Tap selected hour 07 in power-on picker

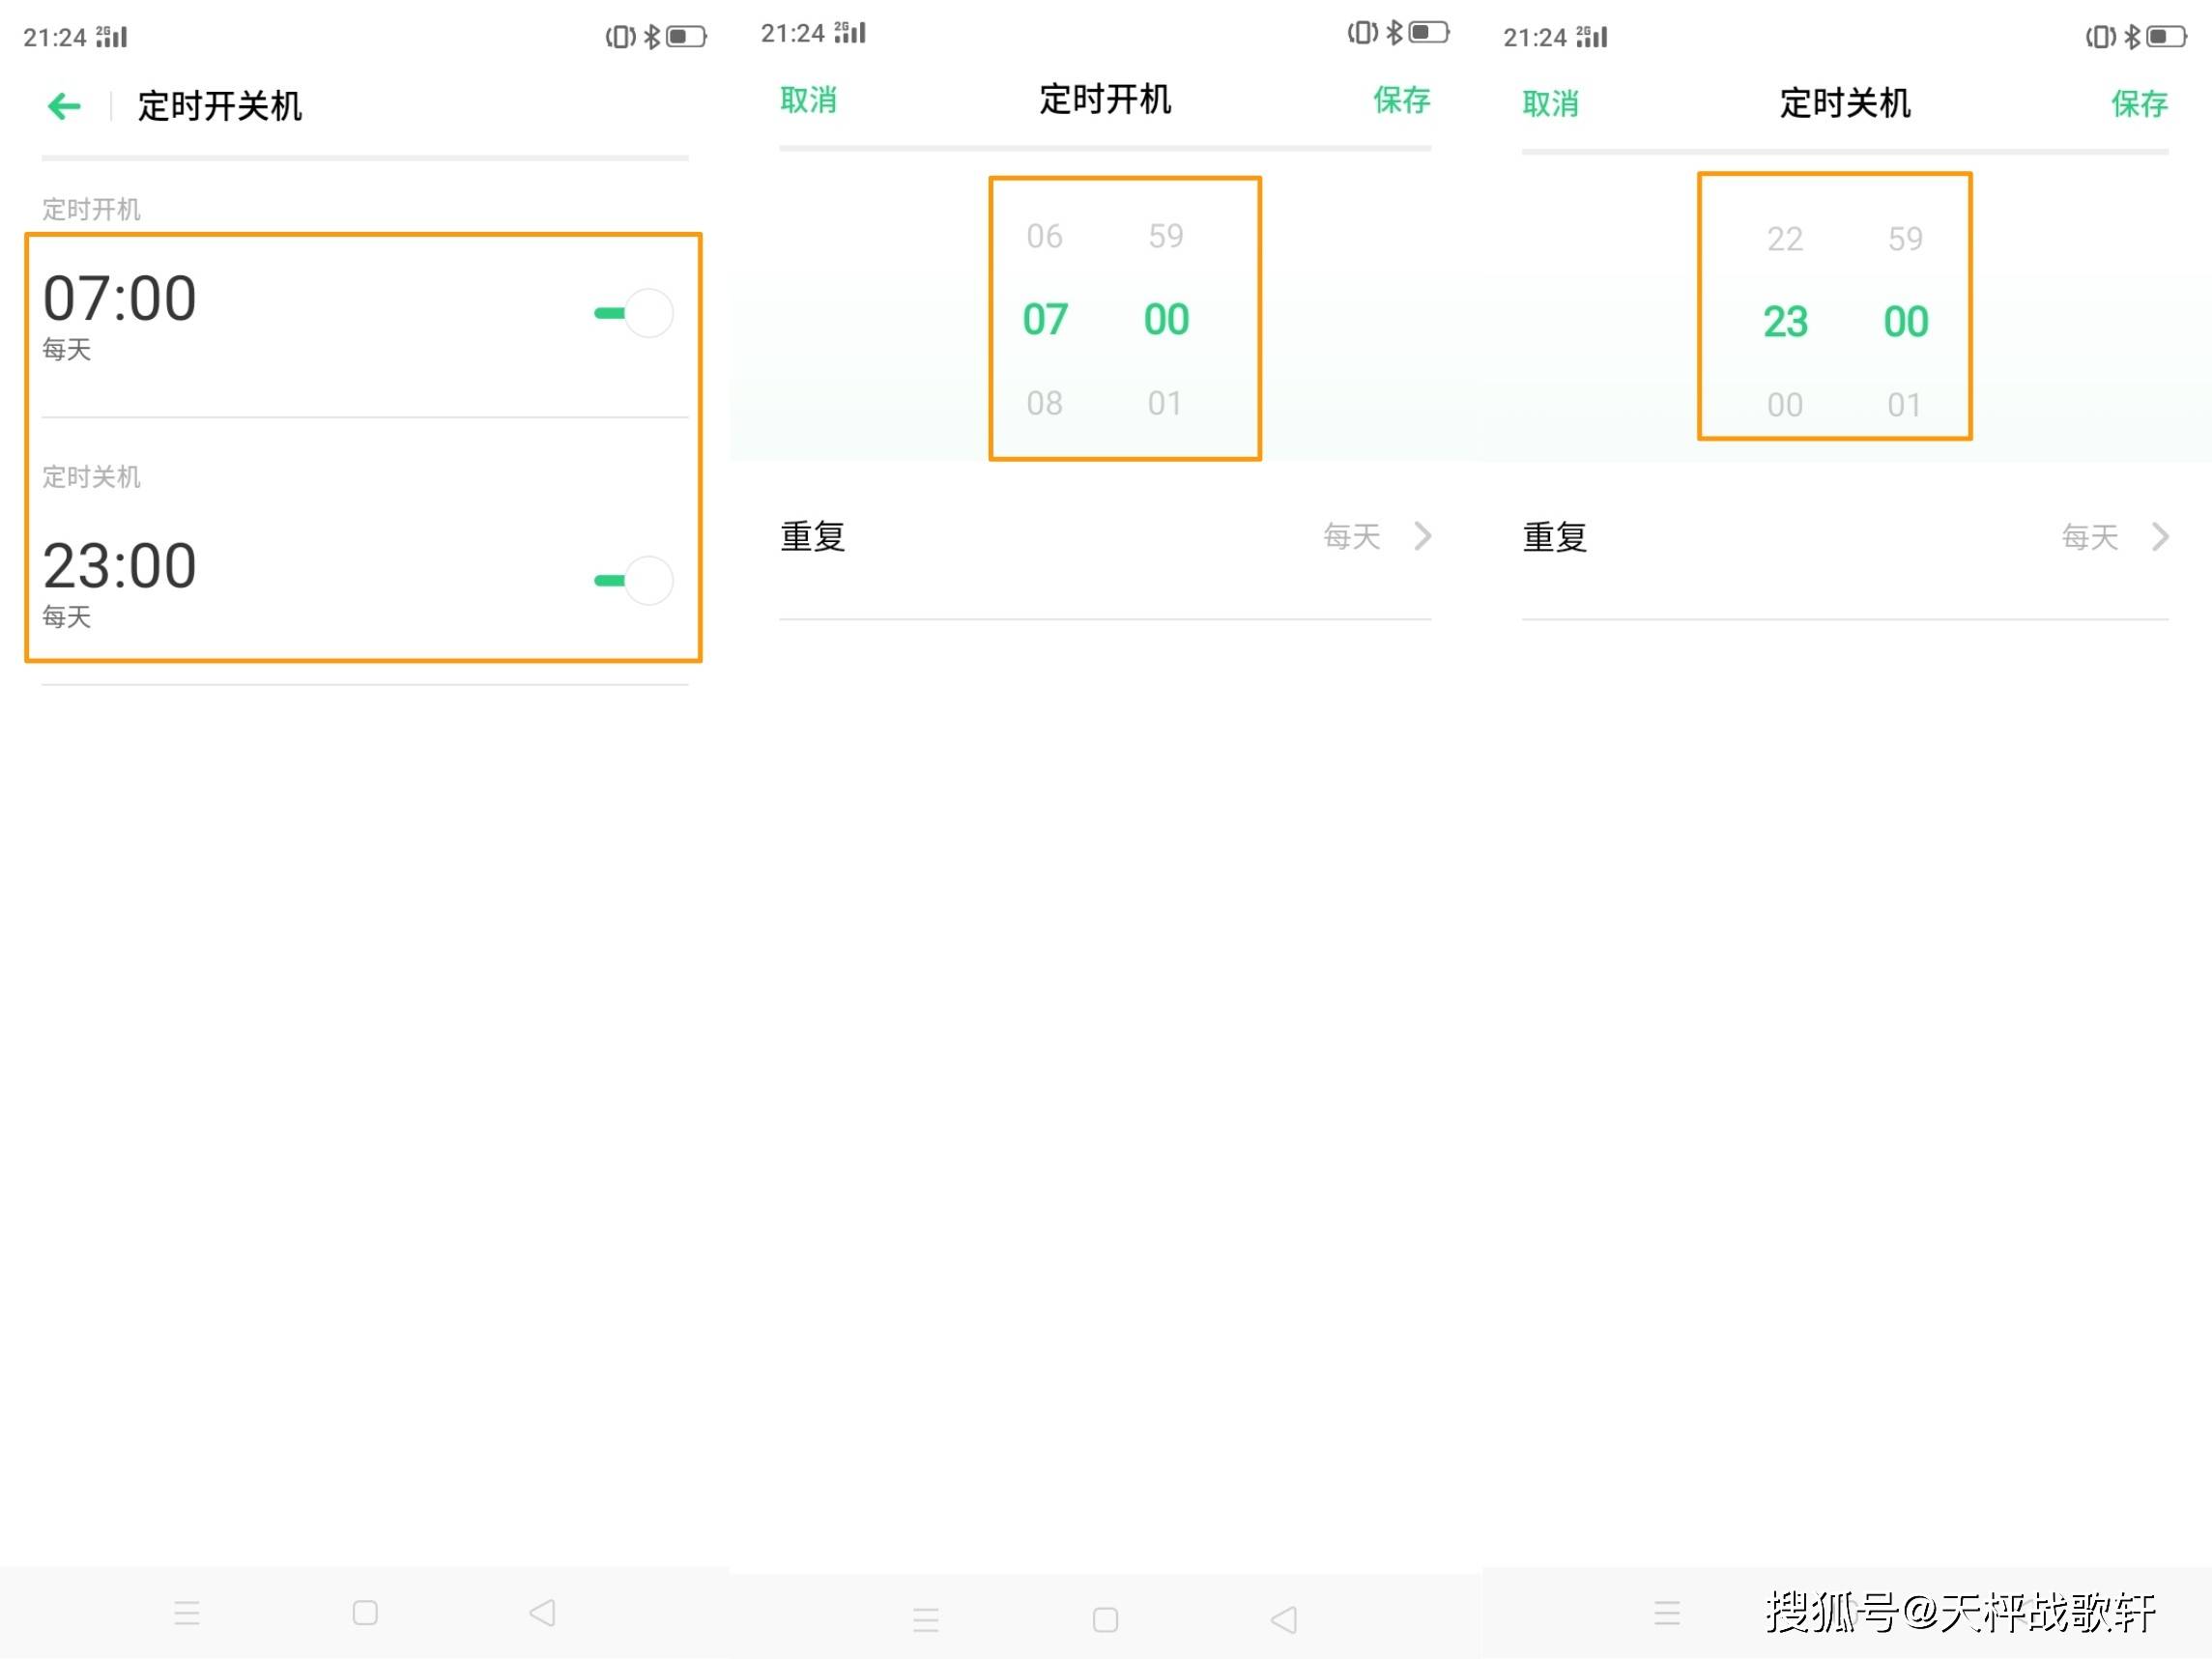click(1045, 320)
